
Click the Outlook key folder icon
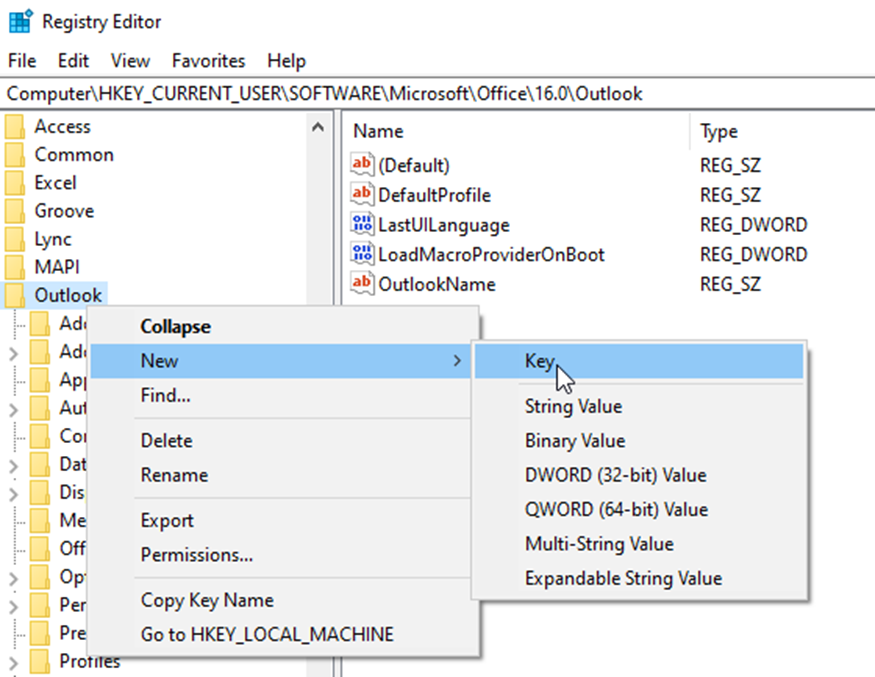[x=15, y=295]
